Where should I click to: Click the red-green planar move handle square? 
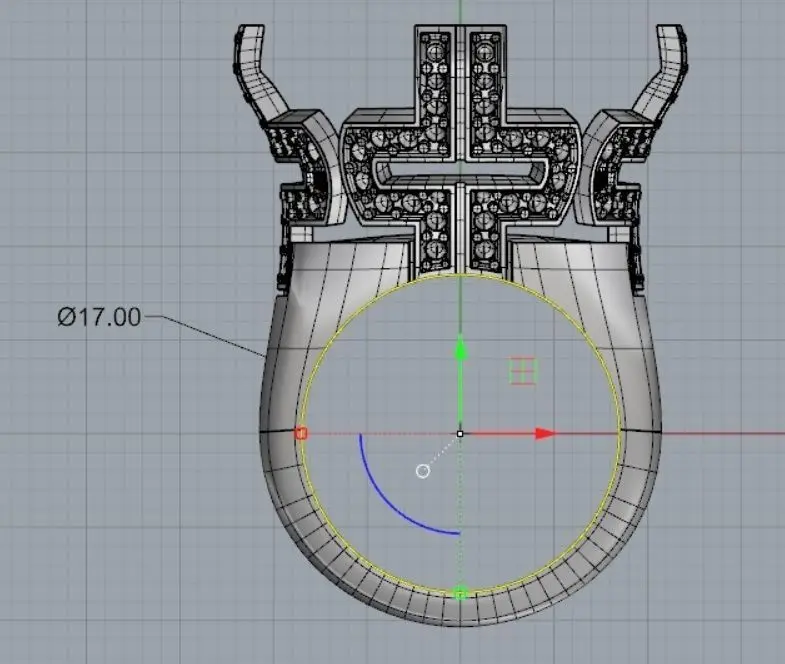(523, 371)
